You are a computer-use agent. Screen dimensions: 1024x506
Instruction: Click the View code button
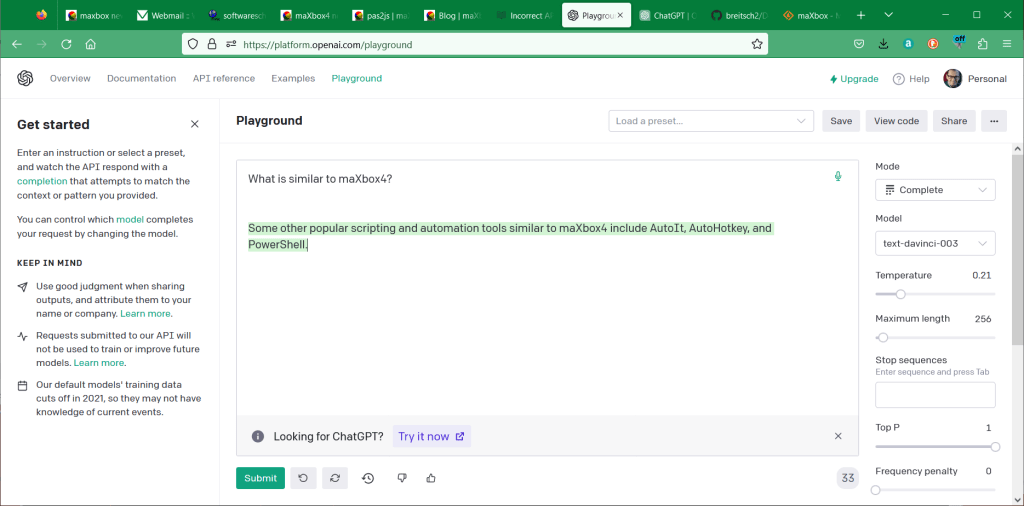pos(896,121)
